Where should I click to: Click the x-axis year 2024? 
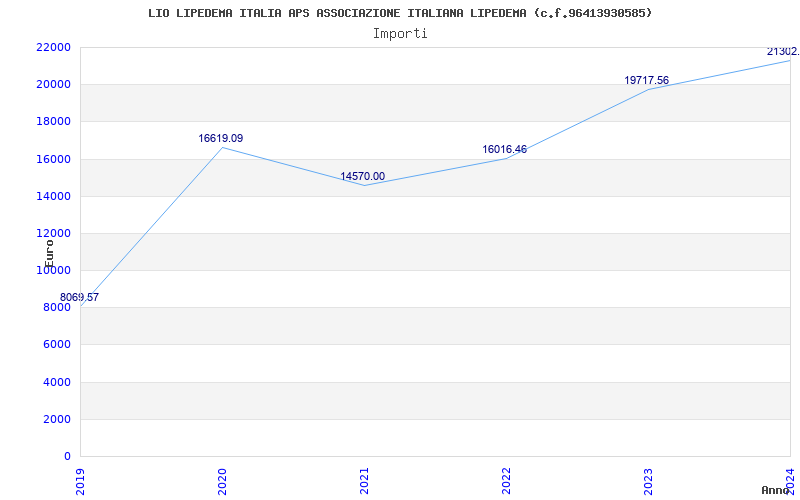pyautogui.click(x=790, y=481)
